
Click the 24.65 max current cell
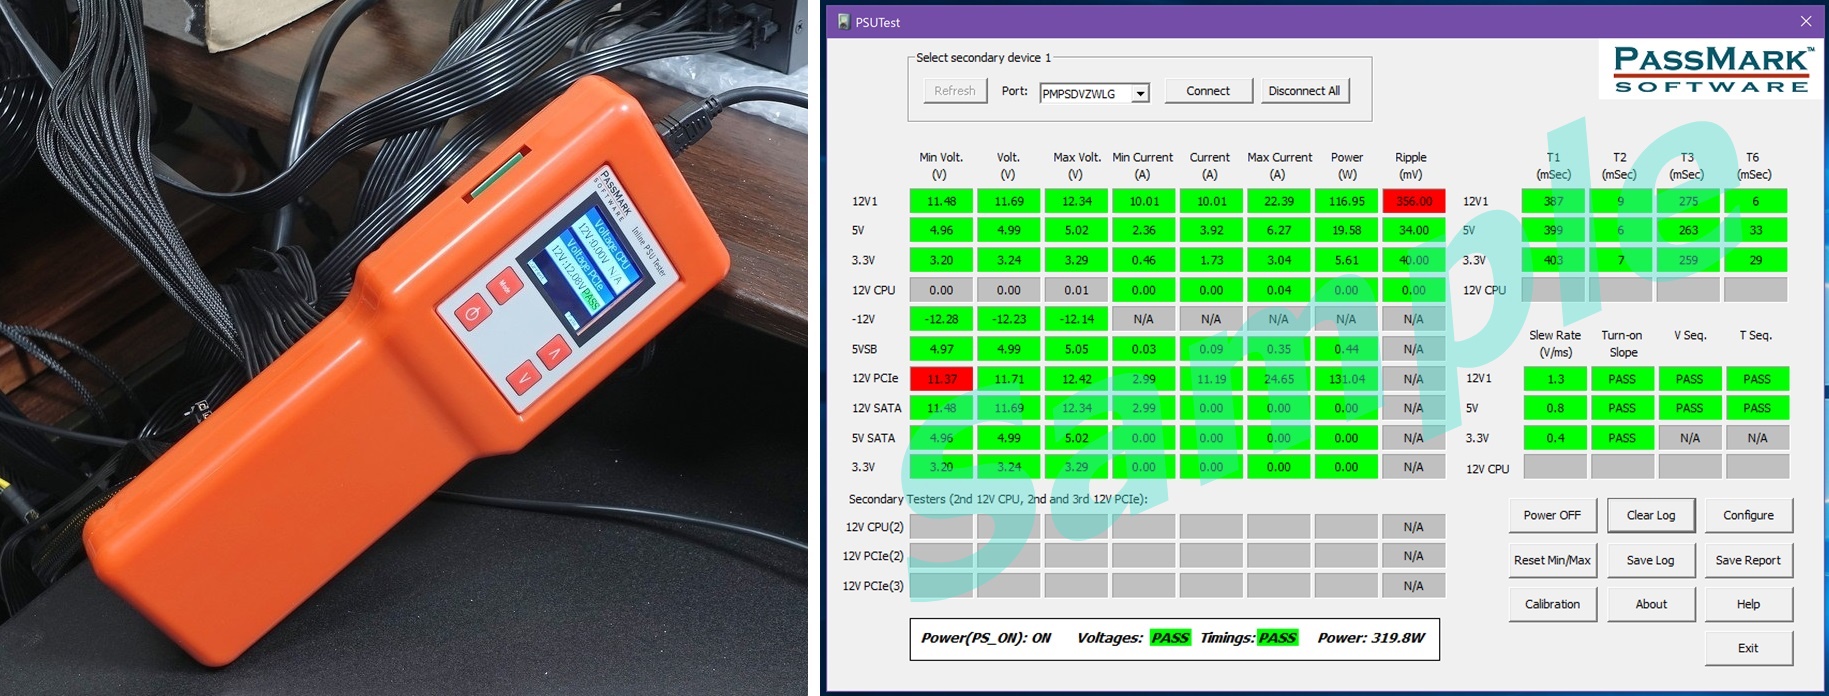tap(1278, 379)
